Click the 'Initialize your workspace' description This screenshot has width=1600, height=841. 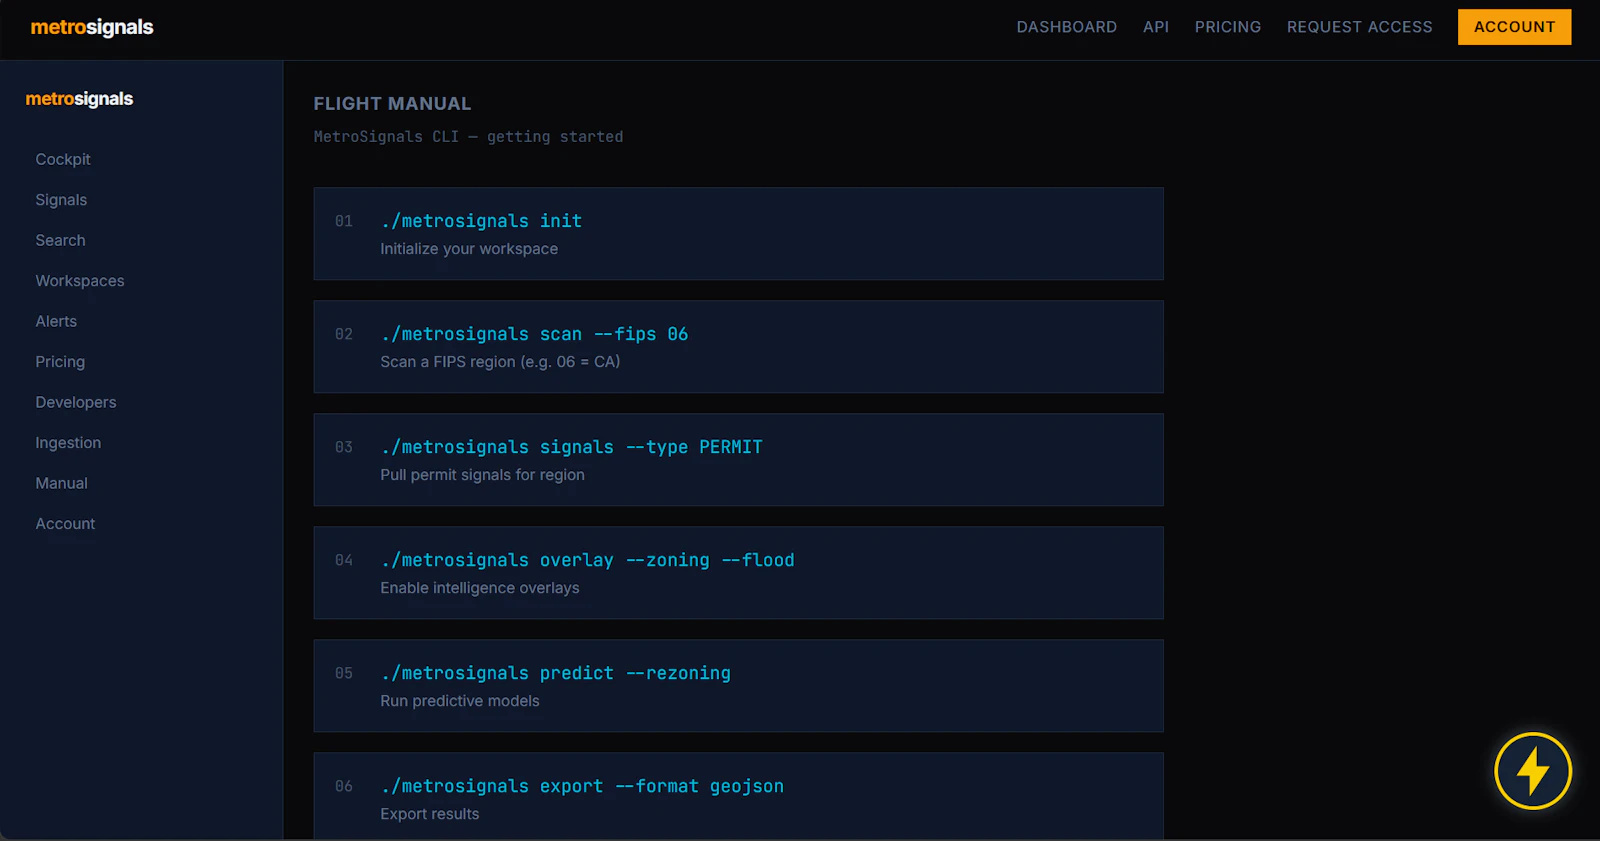pyautogui.click(x=469, y=249)
